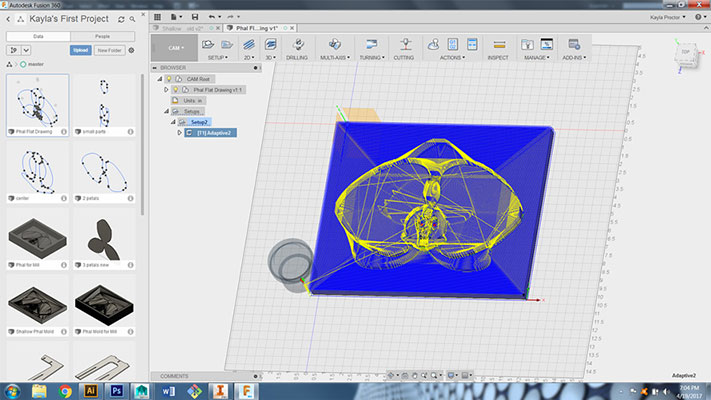Open the branch selector dropdown arrow
The height and width of the screenshot is (400, 711).
[26, 50]
